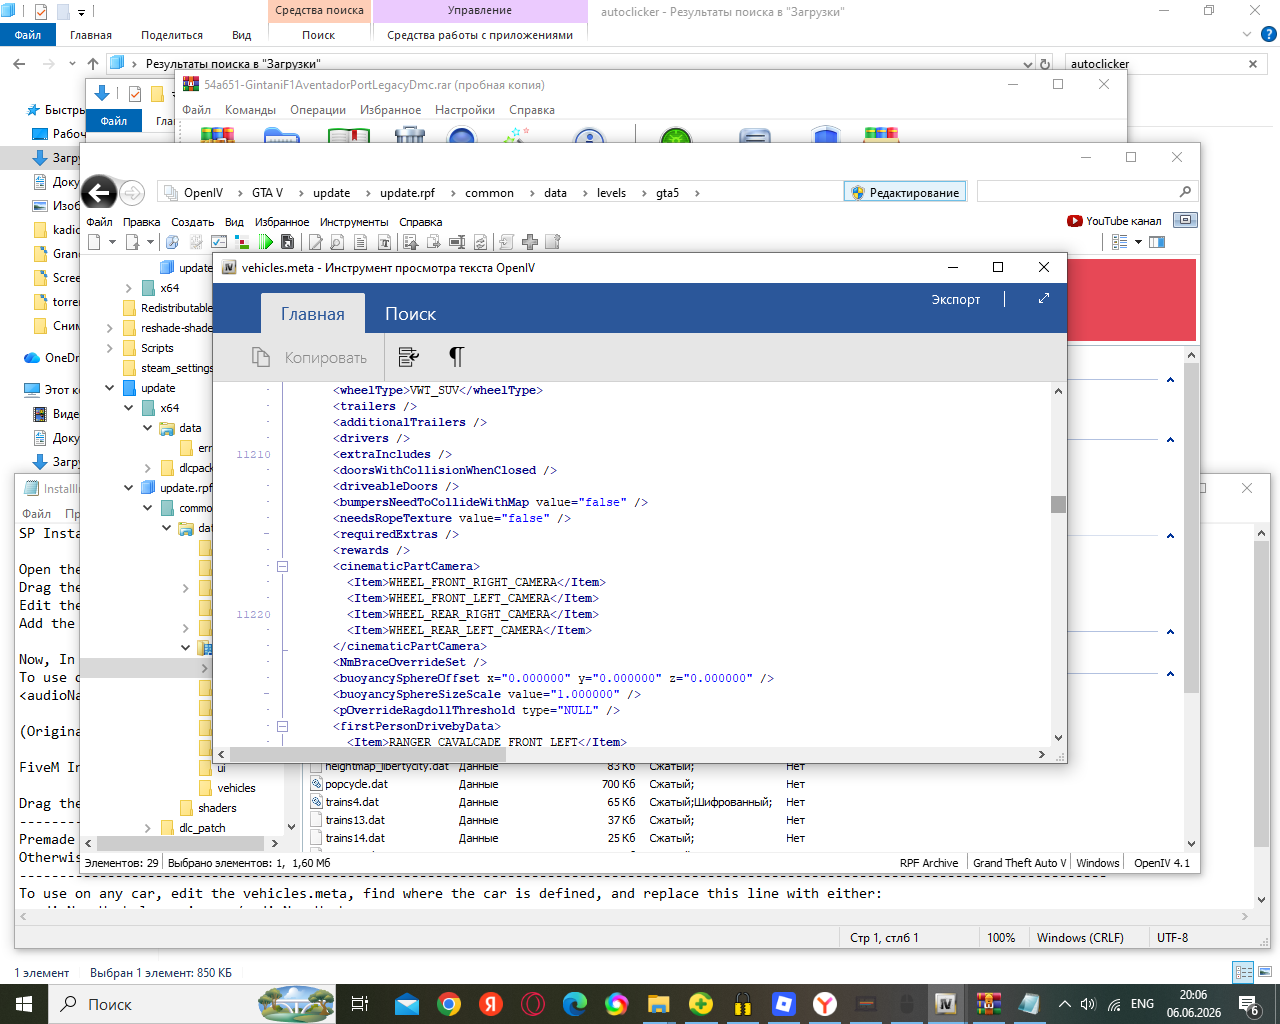Click the Редактирование edit mode button
Screen dimensions: 1280x1024
tap(905, 192)
